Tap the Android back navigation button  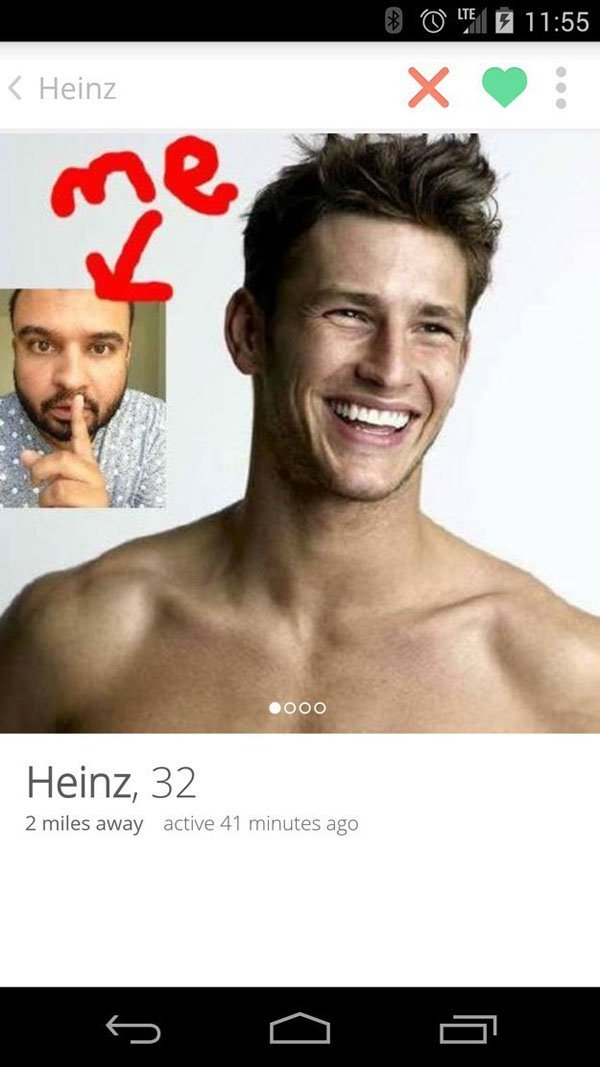(133, 1028)
